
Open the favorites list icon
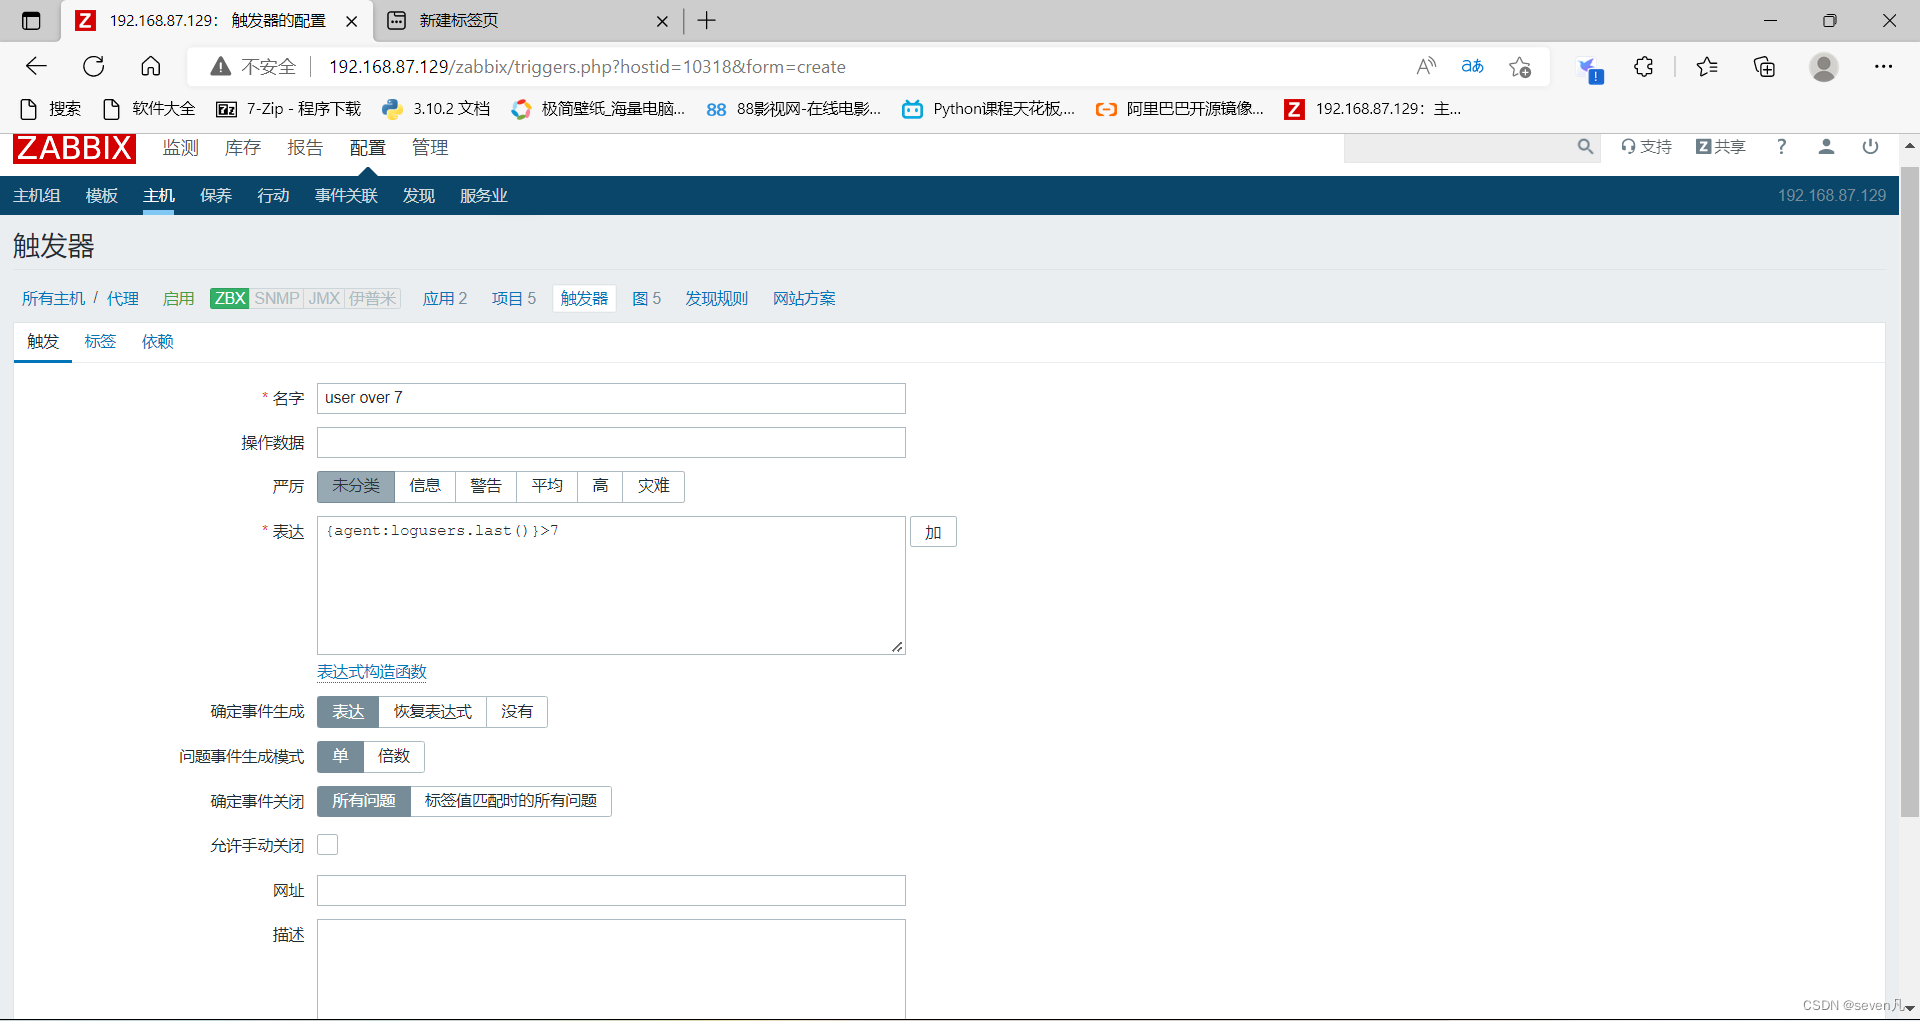tap(1707, 67)
